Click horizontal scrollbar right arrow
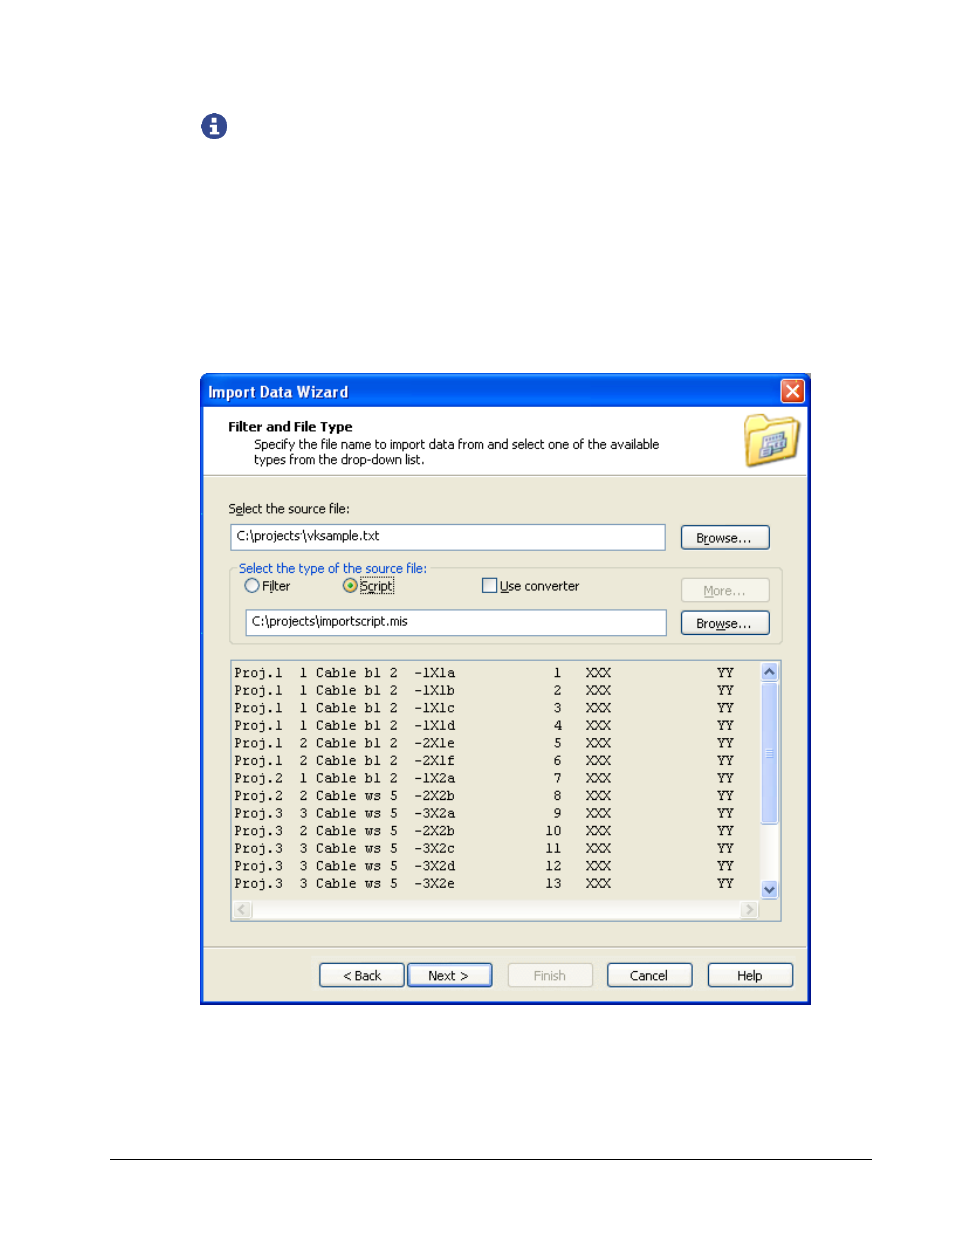Screen dimensions: 954x1235 pos(749,910)
